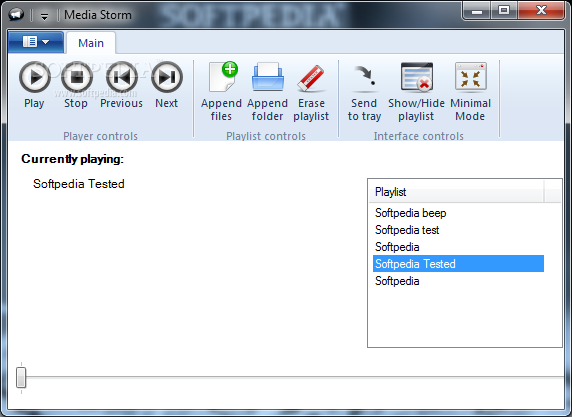Select the last 'Softpedia' playlist entry

458,281
